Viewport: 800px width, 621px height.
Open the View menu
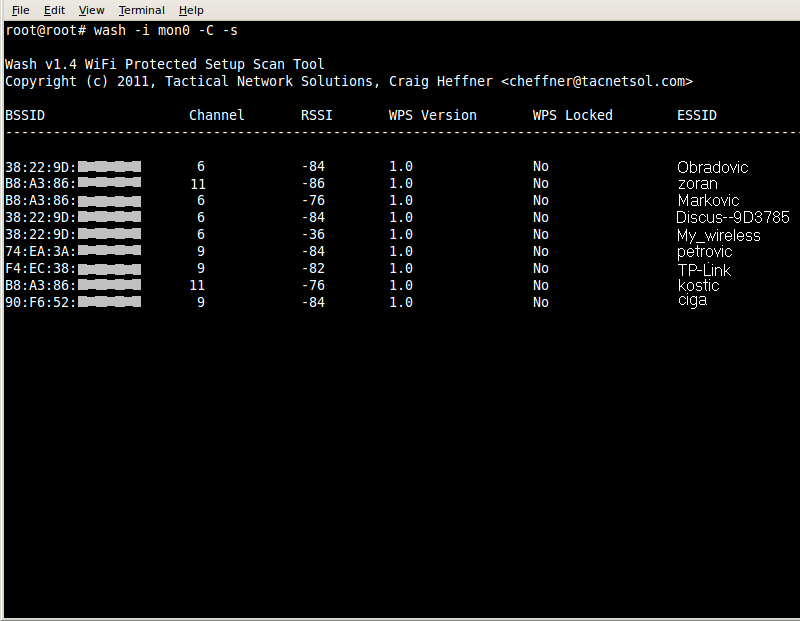[91, 10]
